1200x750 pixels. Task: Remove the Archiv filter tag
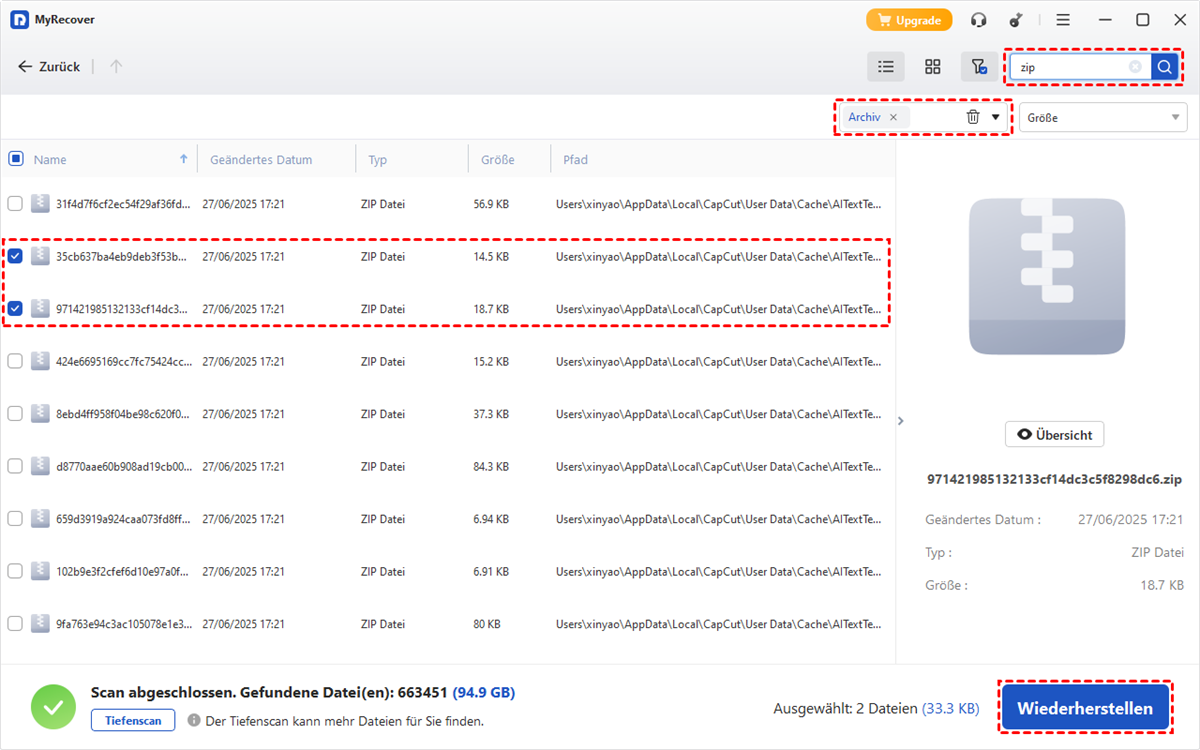tap(893, 117)
